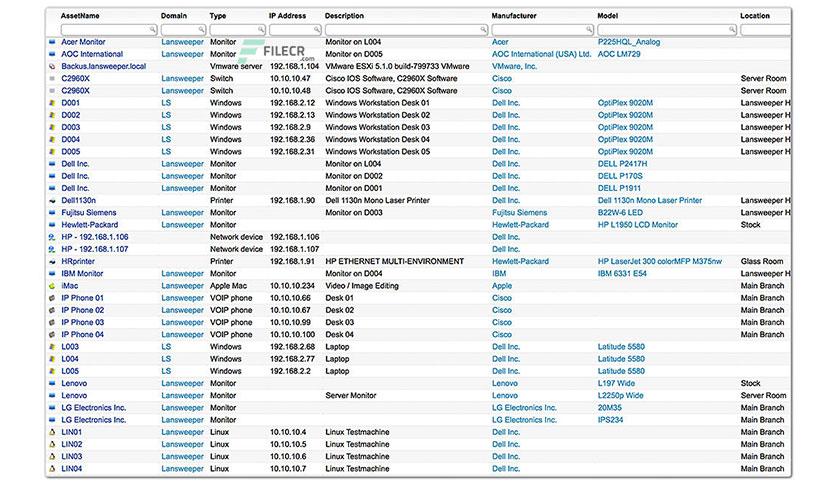Viewport: 836px width, 484px height.
Task: Click the search magnifier in the Model filter
Action: (x=732, y=30)
